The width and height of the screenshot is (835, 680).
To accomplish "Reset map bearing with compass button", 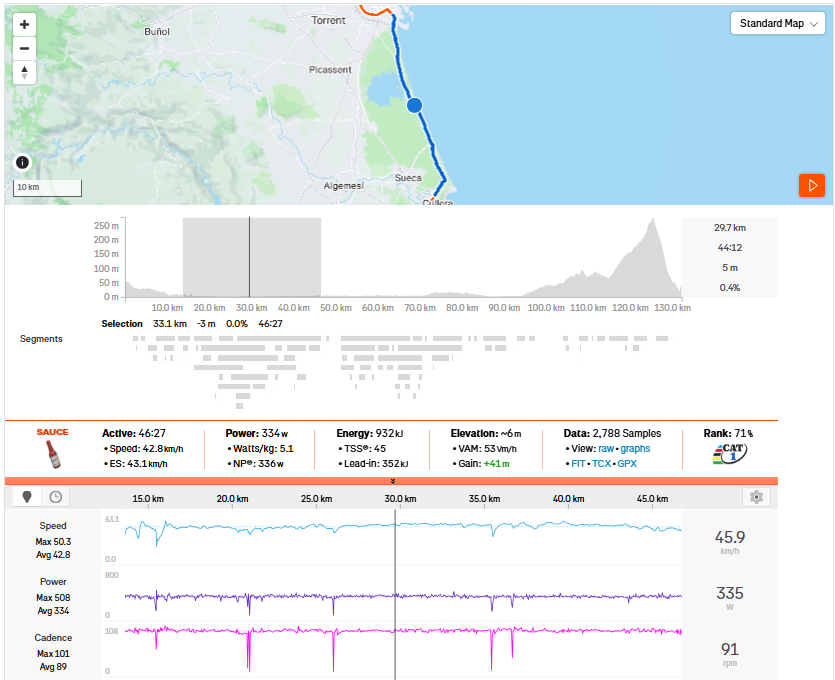I will tap(25, 72).
